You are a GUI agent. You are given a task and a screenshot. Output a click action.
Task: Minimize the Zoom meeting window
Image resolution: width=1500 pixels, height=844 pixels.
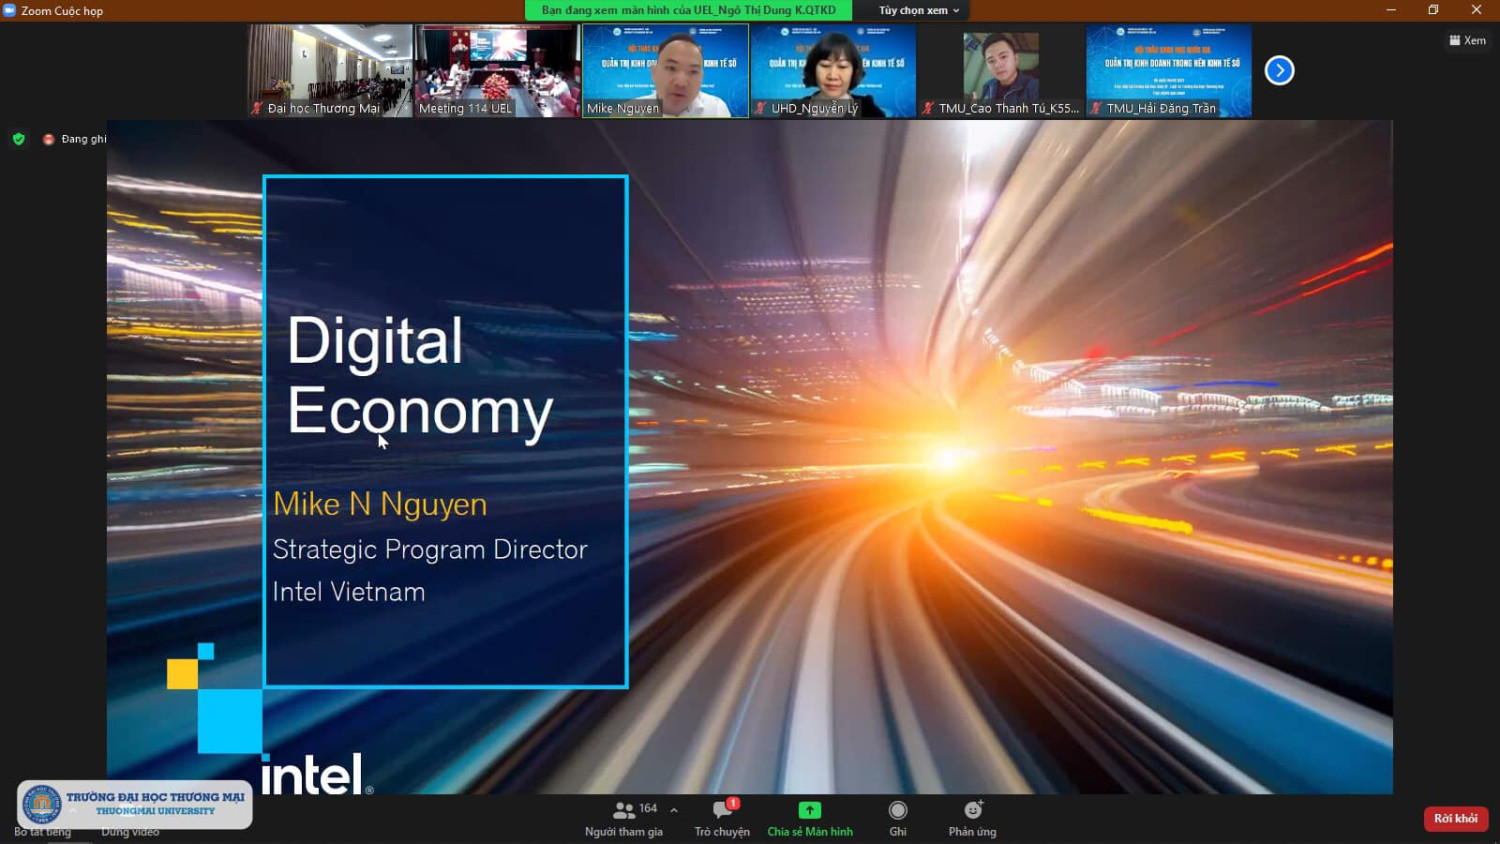tap(1390, 10)
